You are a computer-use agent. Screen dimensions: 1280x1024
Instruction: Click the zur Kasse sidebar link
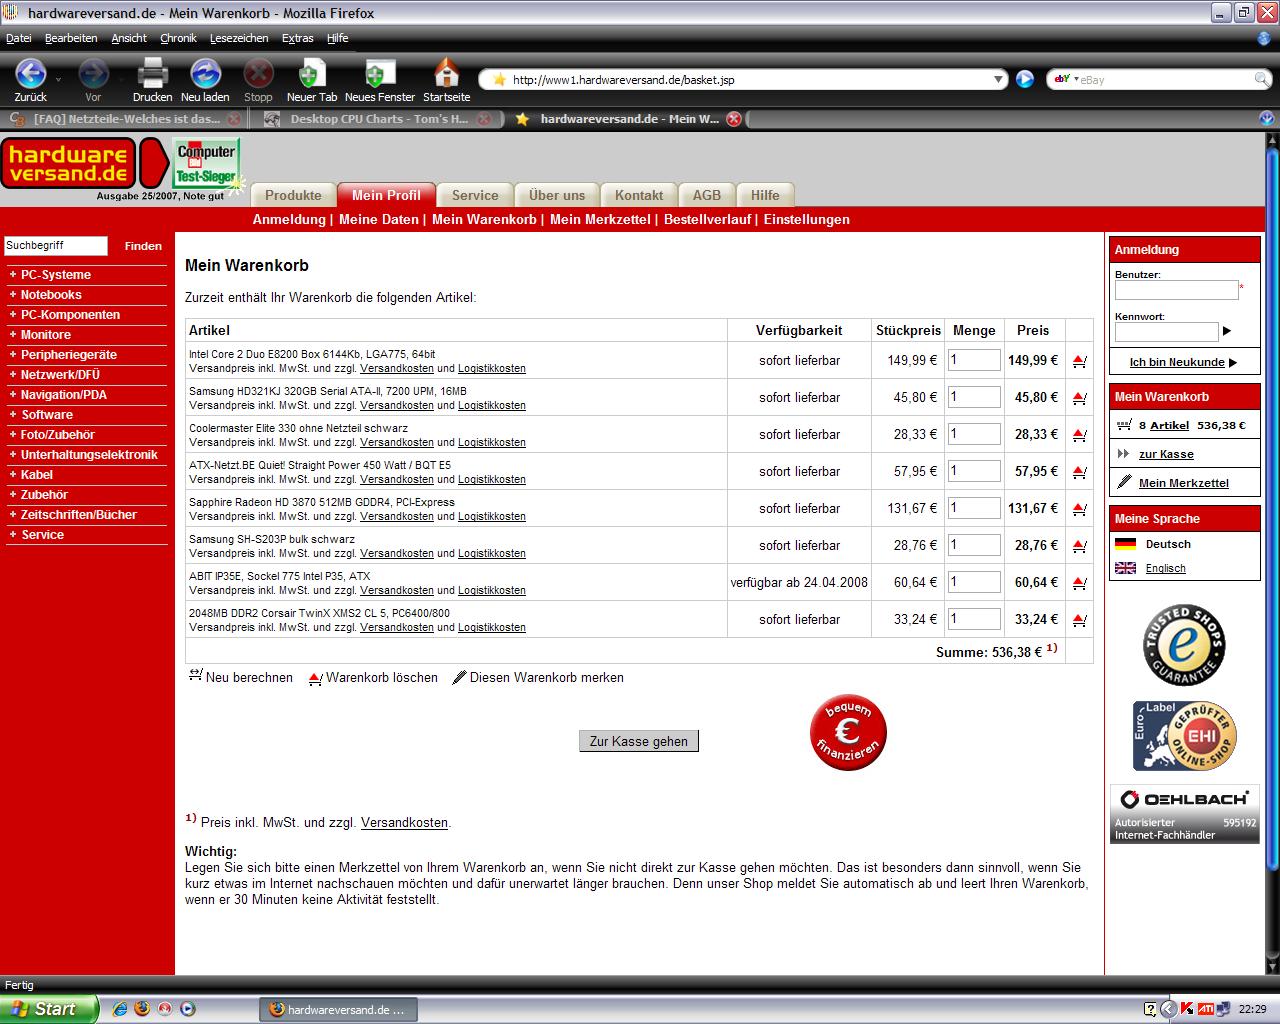[1166, 454]
